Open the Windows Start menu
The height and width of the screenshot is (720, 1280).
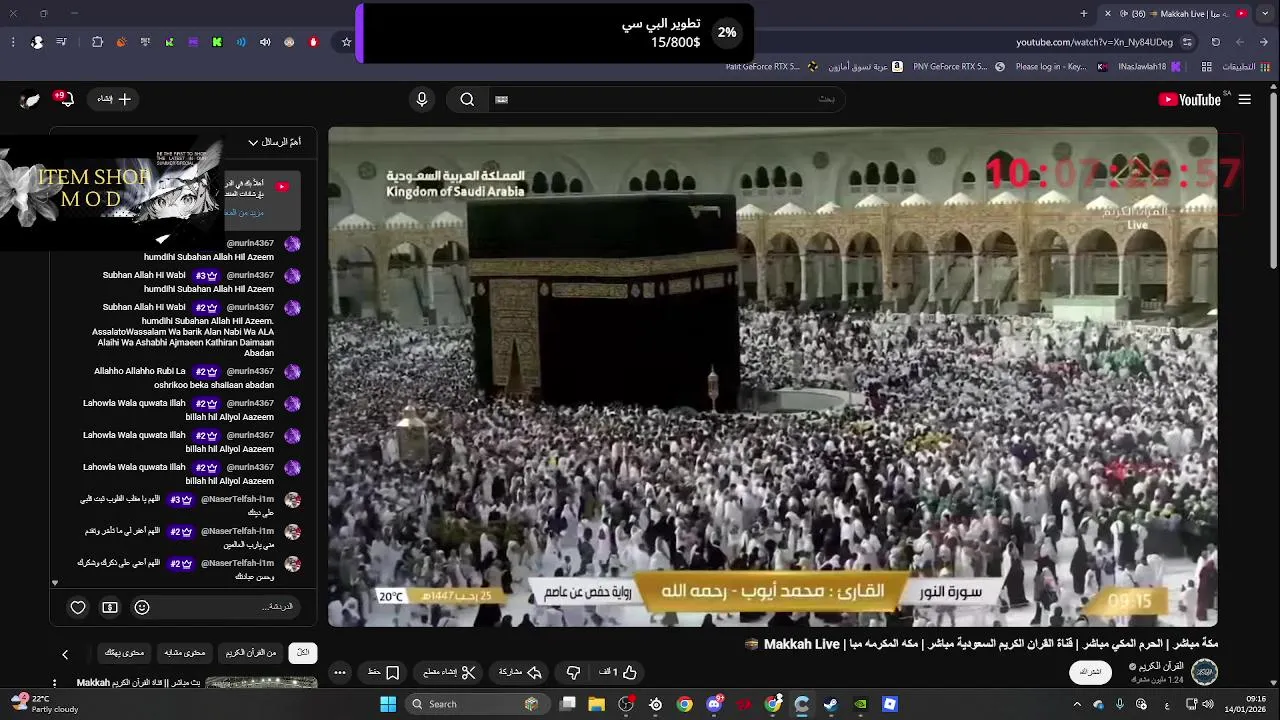click(x=388, y=704)
